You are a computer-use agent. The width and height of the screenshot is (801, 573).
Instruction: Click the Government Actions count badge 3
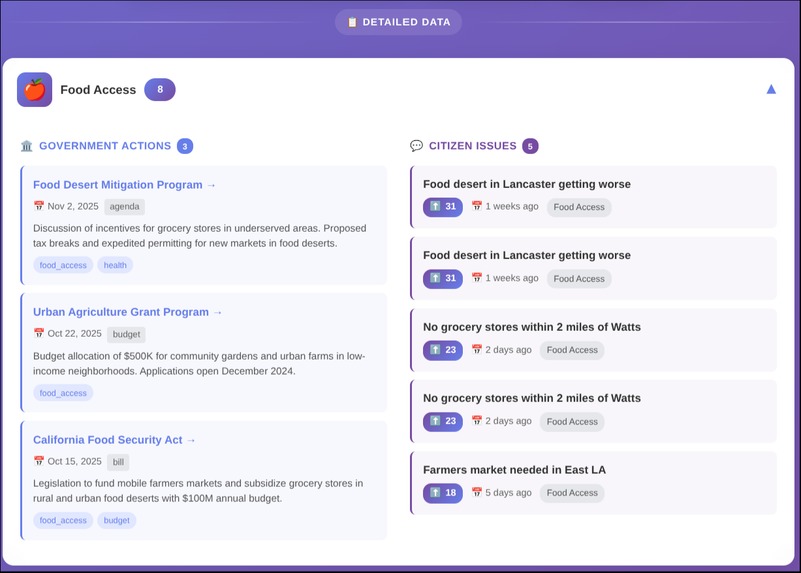click(185, 146)
